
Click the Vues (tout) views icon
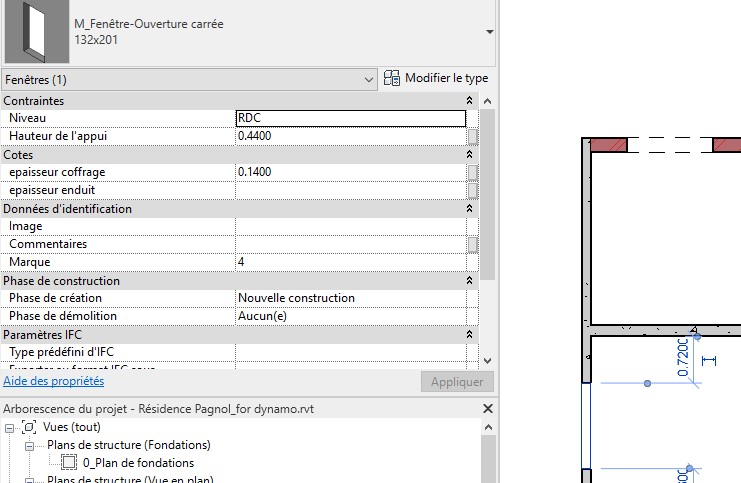coord(29,427)
